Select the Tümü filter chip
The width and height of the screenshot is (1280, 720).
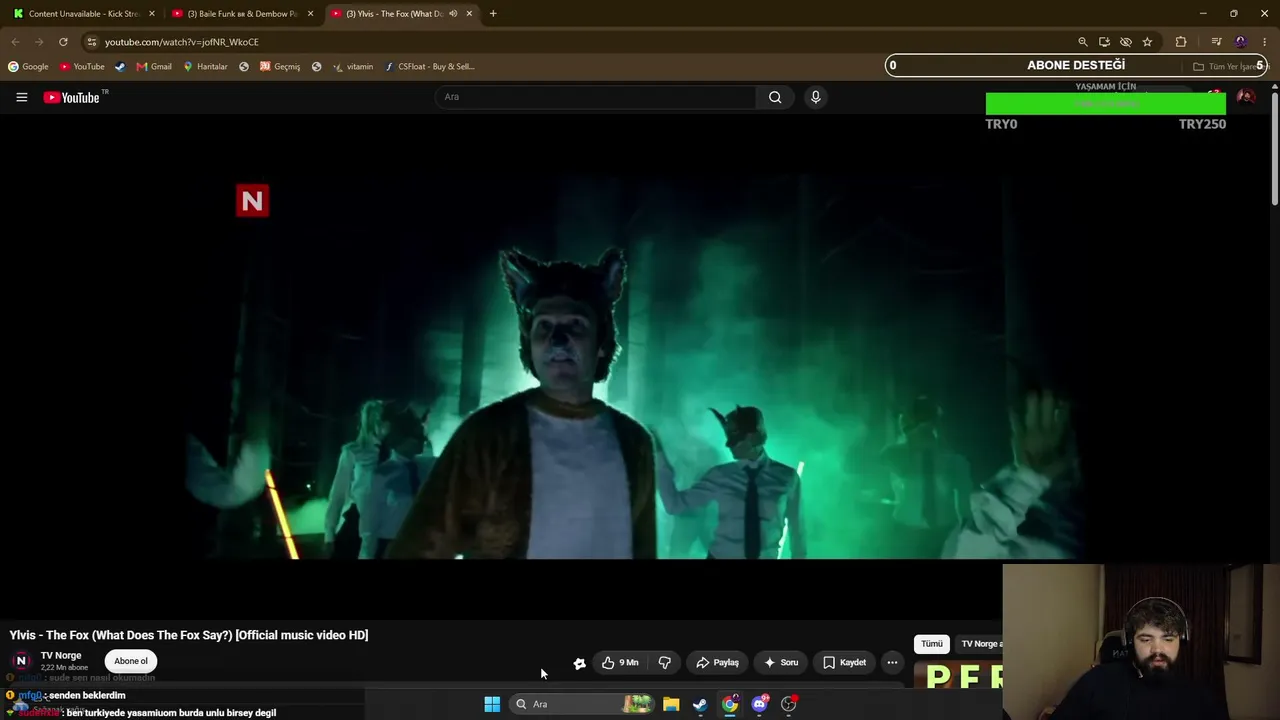932,644
